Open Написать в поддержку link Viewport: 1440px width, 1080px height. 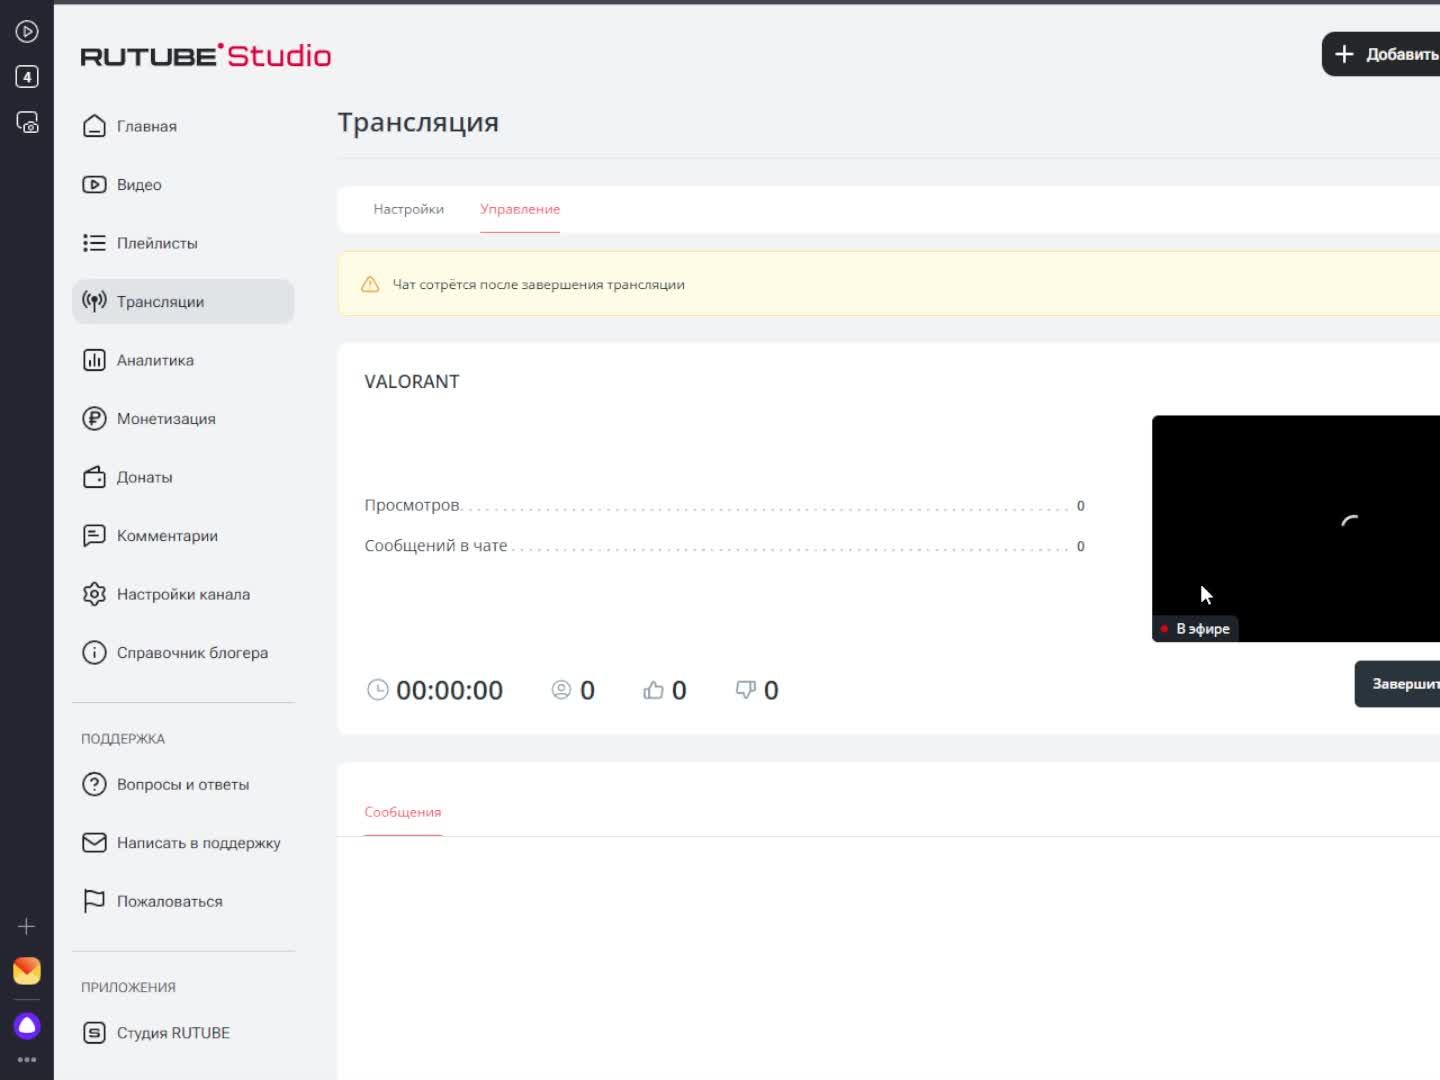click(198, 843)
